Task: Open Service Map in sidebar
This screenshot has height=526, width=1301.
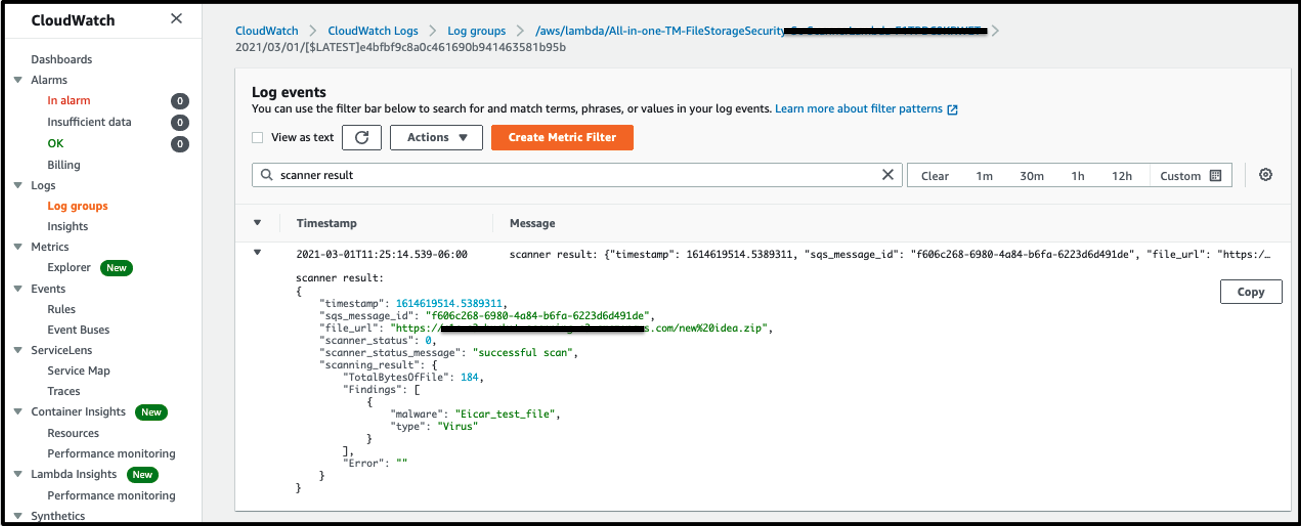Action: pos(79,371)
